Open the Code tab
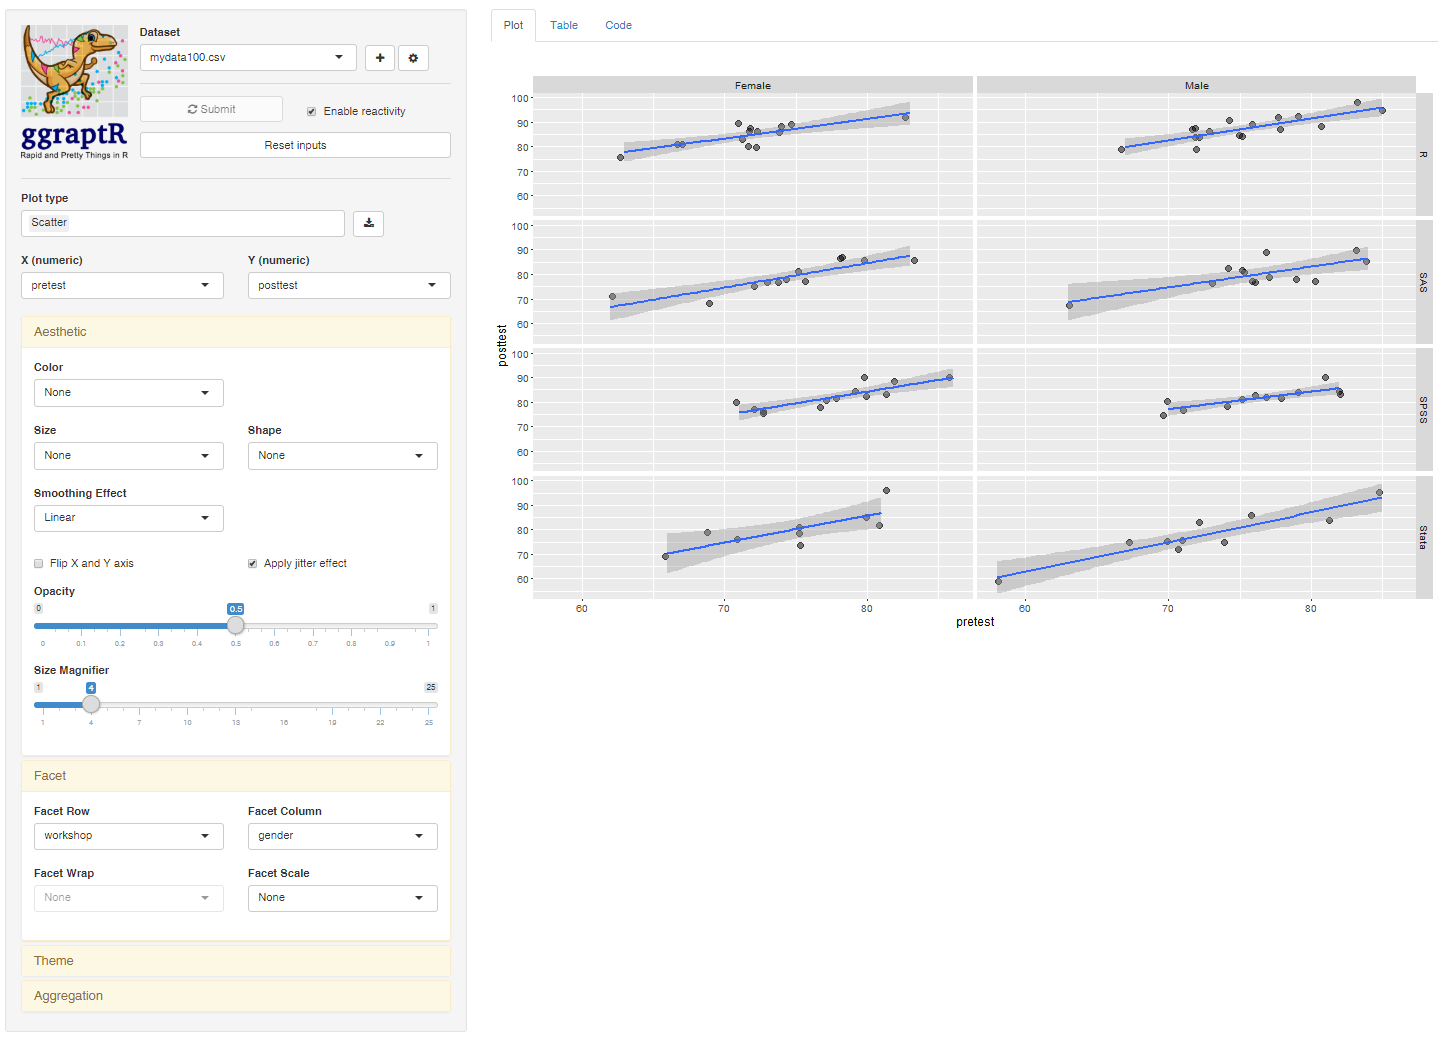 [x=618, y=25]
